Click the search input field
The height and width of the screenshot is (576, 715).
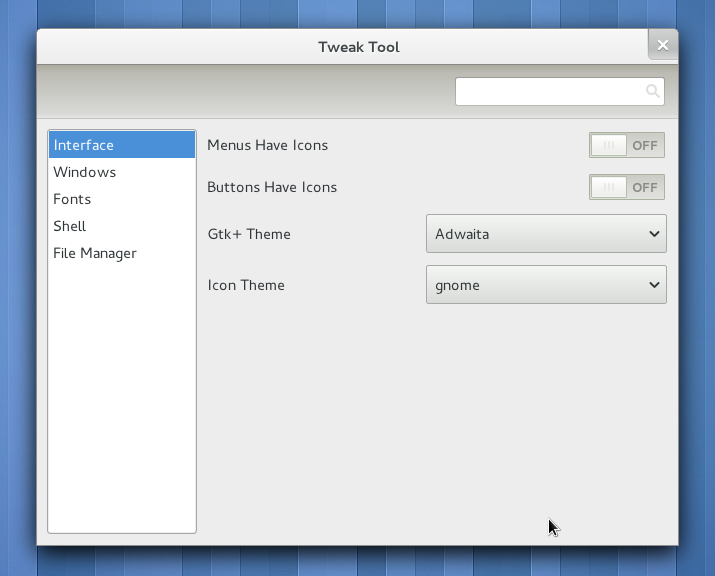560,91
